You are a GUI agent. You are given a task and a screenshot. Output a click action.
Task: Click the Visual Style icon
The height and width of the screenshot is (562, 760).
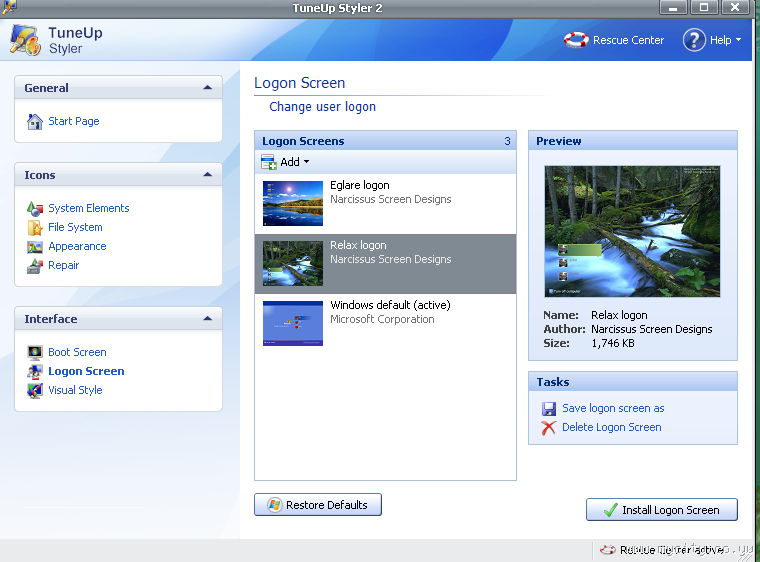(x=35, y=390)
